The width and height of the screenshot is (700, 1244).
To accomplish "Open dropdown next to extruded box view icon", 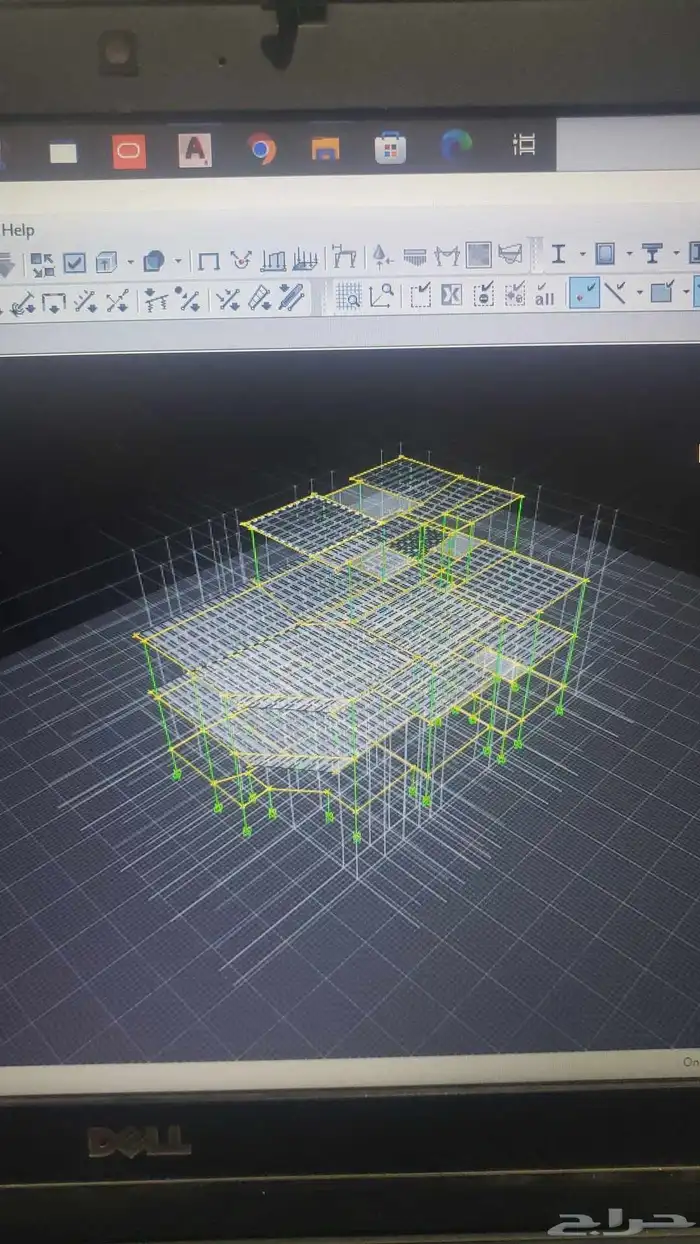I will (130, 263).
